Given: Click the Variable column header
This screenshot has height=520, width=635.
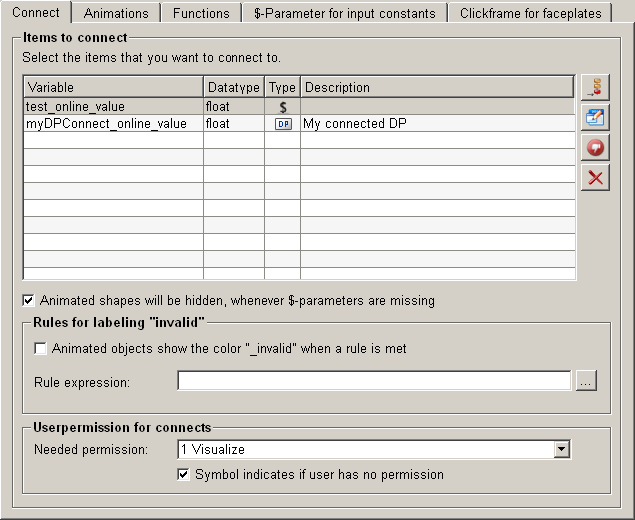Looking at the screenshot, I should coord(112,87).
